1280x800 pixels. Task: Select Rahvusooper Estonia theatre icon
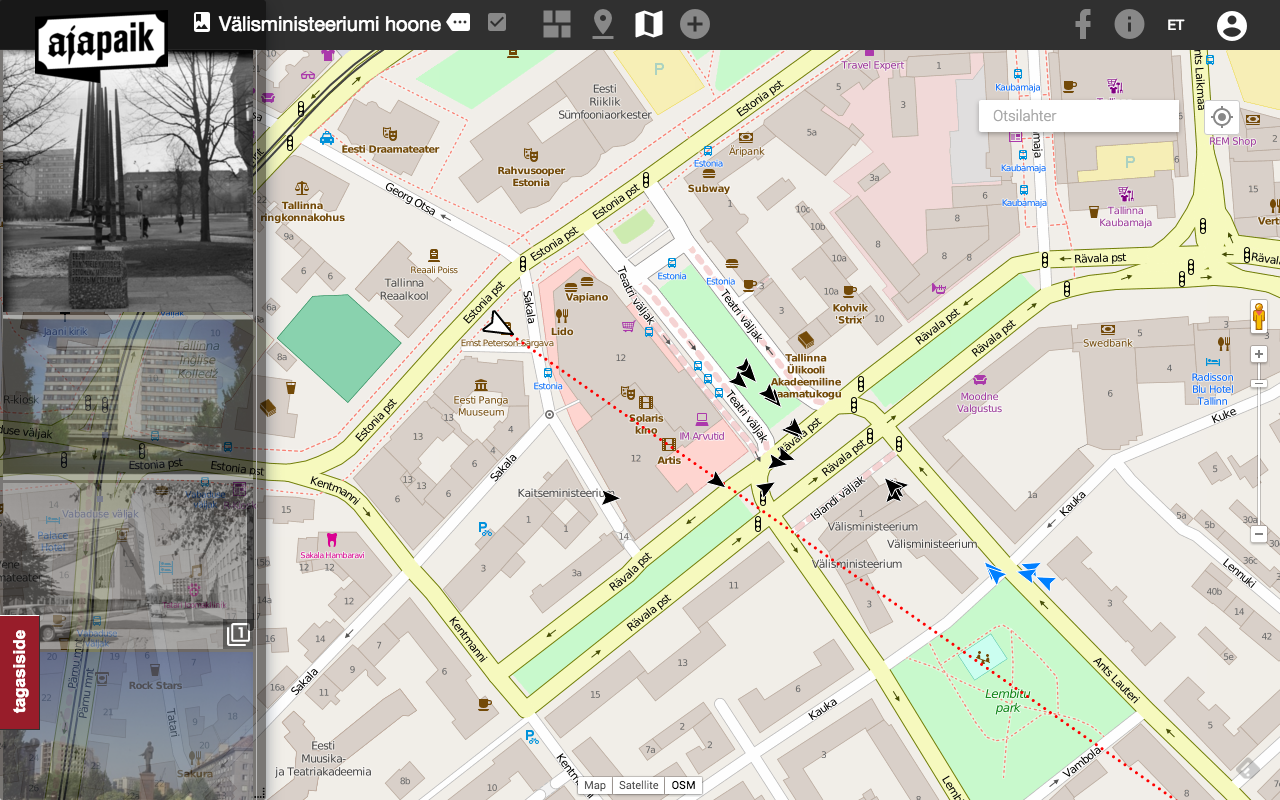point(531,155)
